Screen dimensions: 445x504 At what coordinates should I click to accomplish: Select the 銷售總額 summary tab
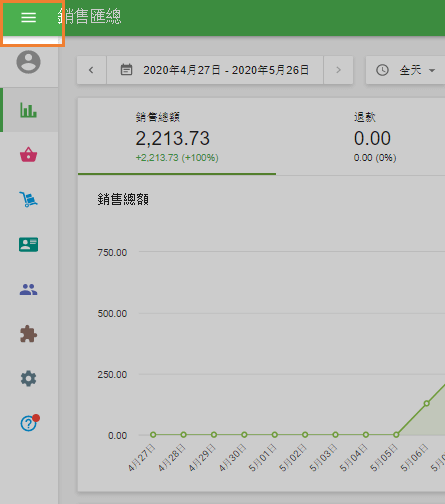click(x=177, y=137)
